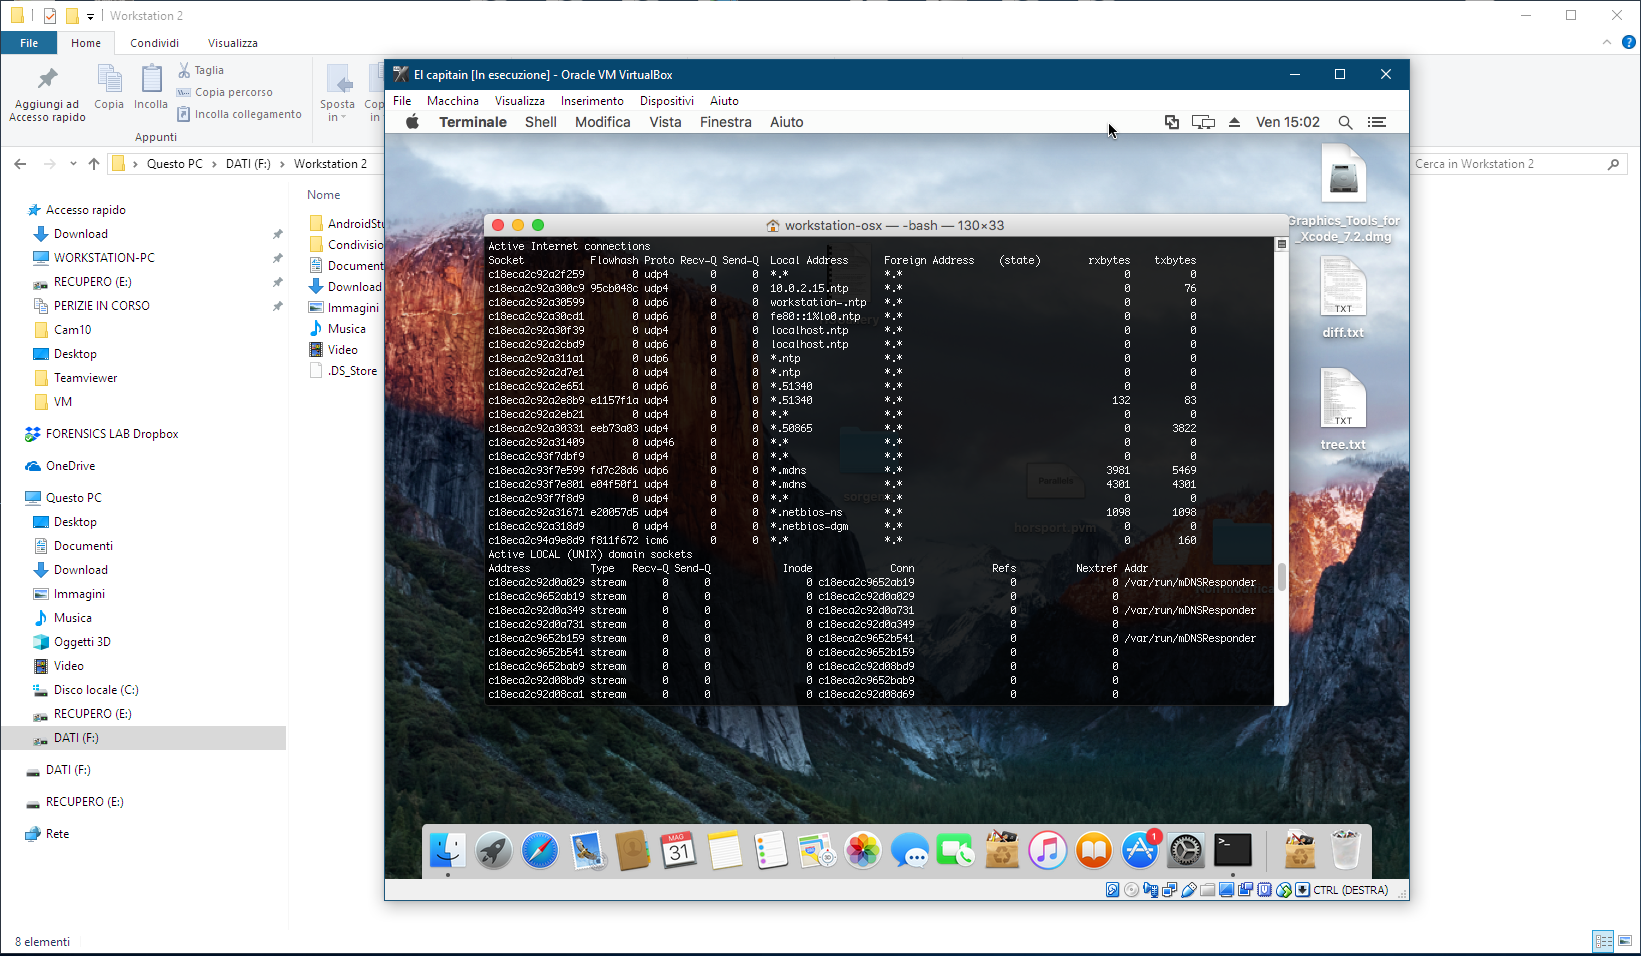This screenshot has width=1641, height=956.
Task: Open the Trash in macOS dock
Action: 1346,850
